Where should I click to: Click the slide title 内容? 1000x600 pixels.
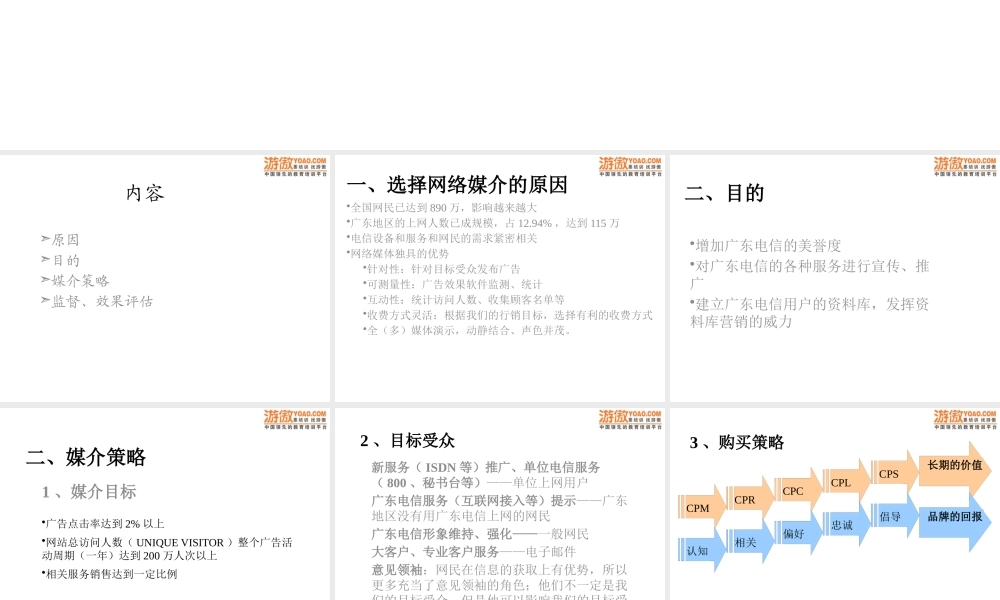click(145, 193)
